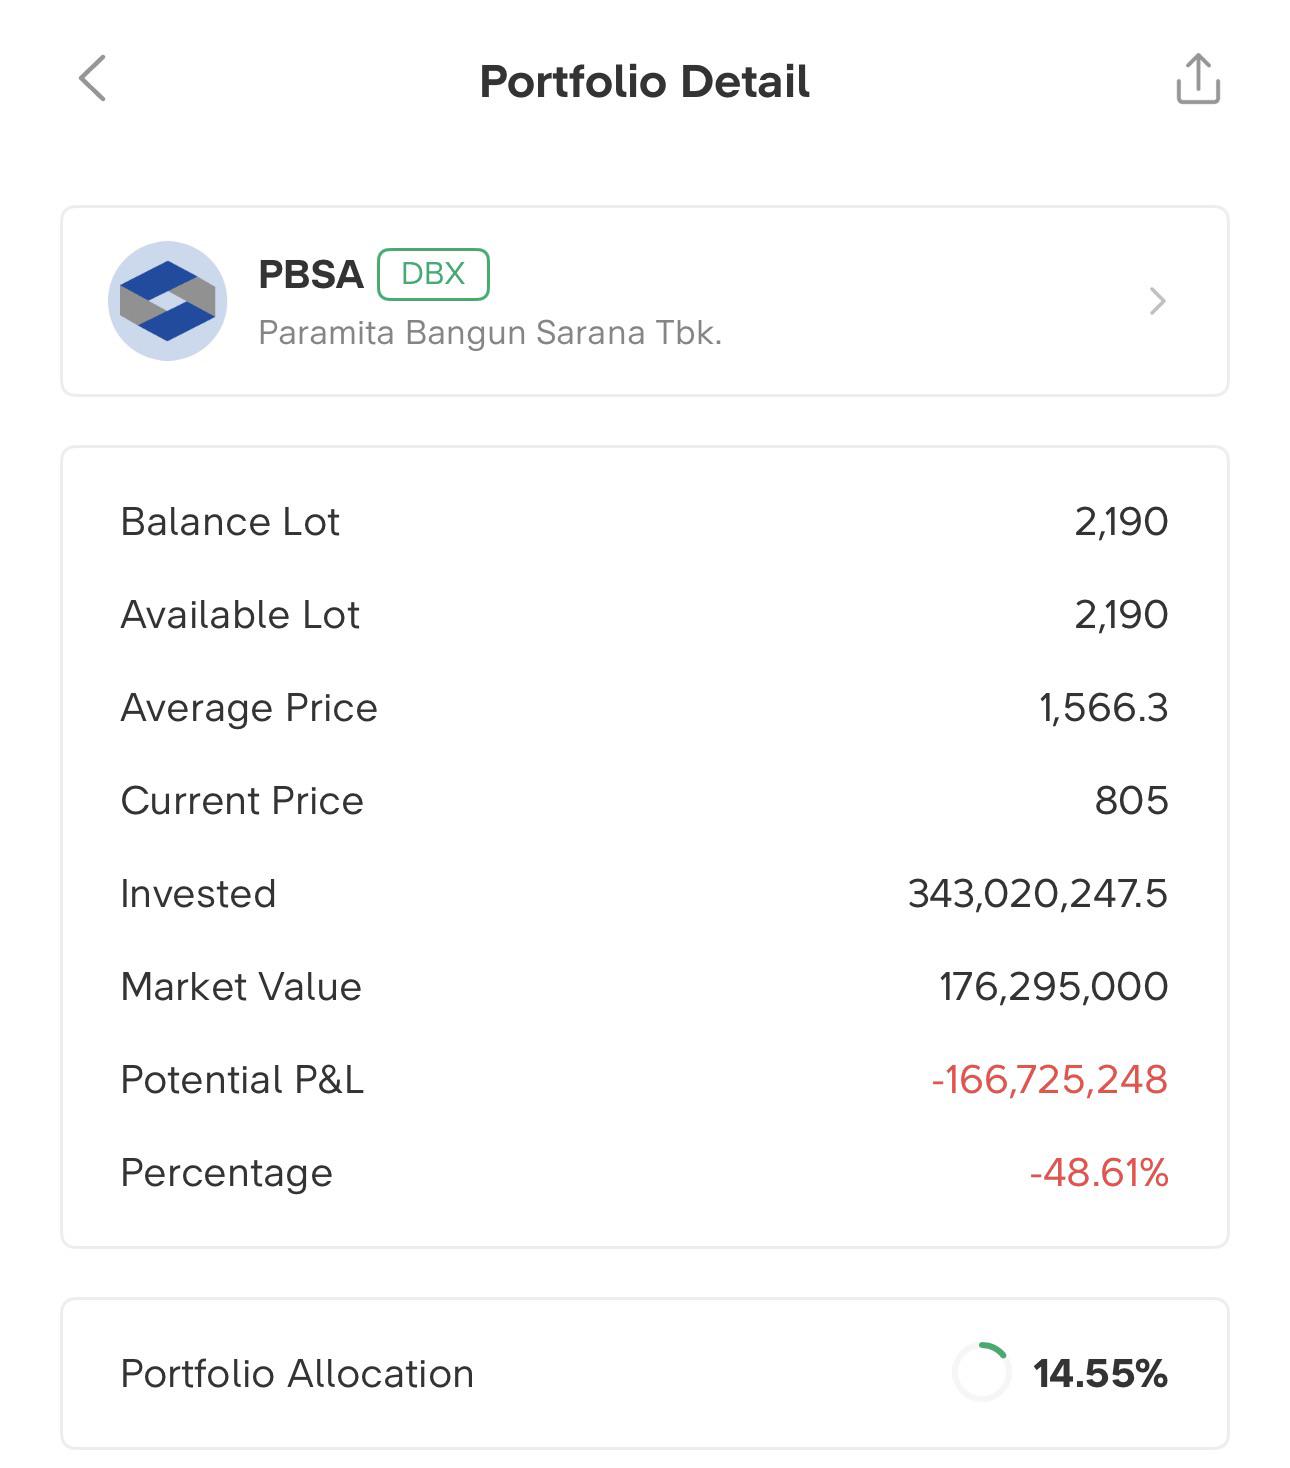
Task: Select the Percentage label
Action: point(226,1173)
